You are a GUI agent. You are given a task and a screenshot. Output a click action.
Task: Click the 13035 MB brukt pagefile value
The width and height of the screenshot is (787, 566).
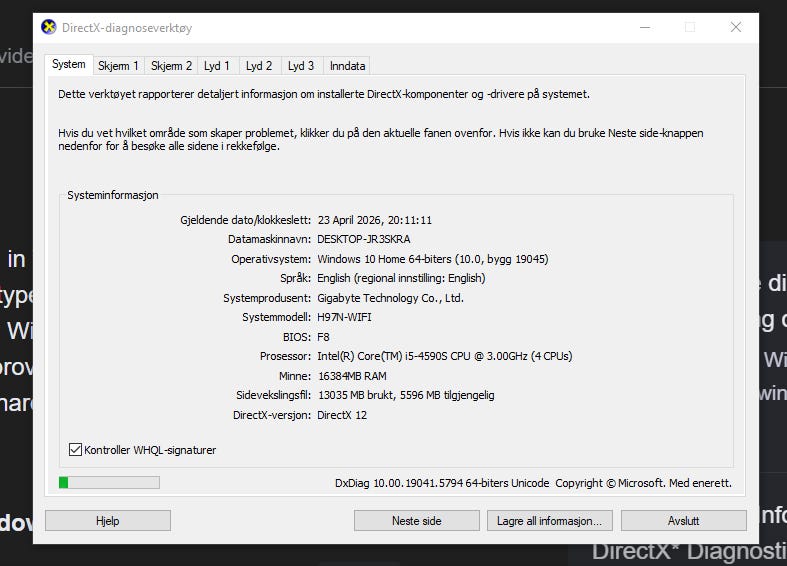pos(406,395)
